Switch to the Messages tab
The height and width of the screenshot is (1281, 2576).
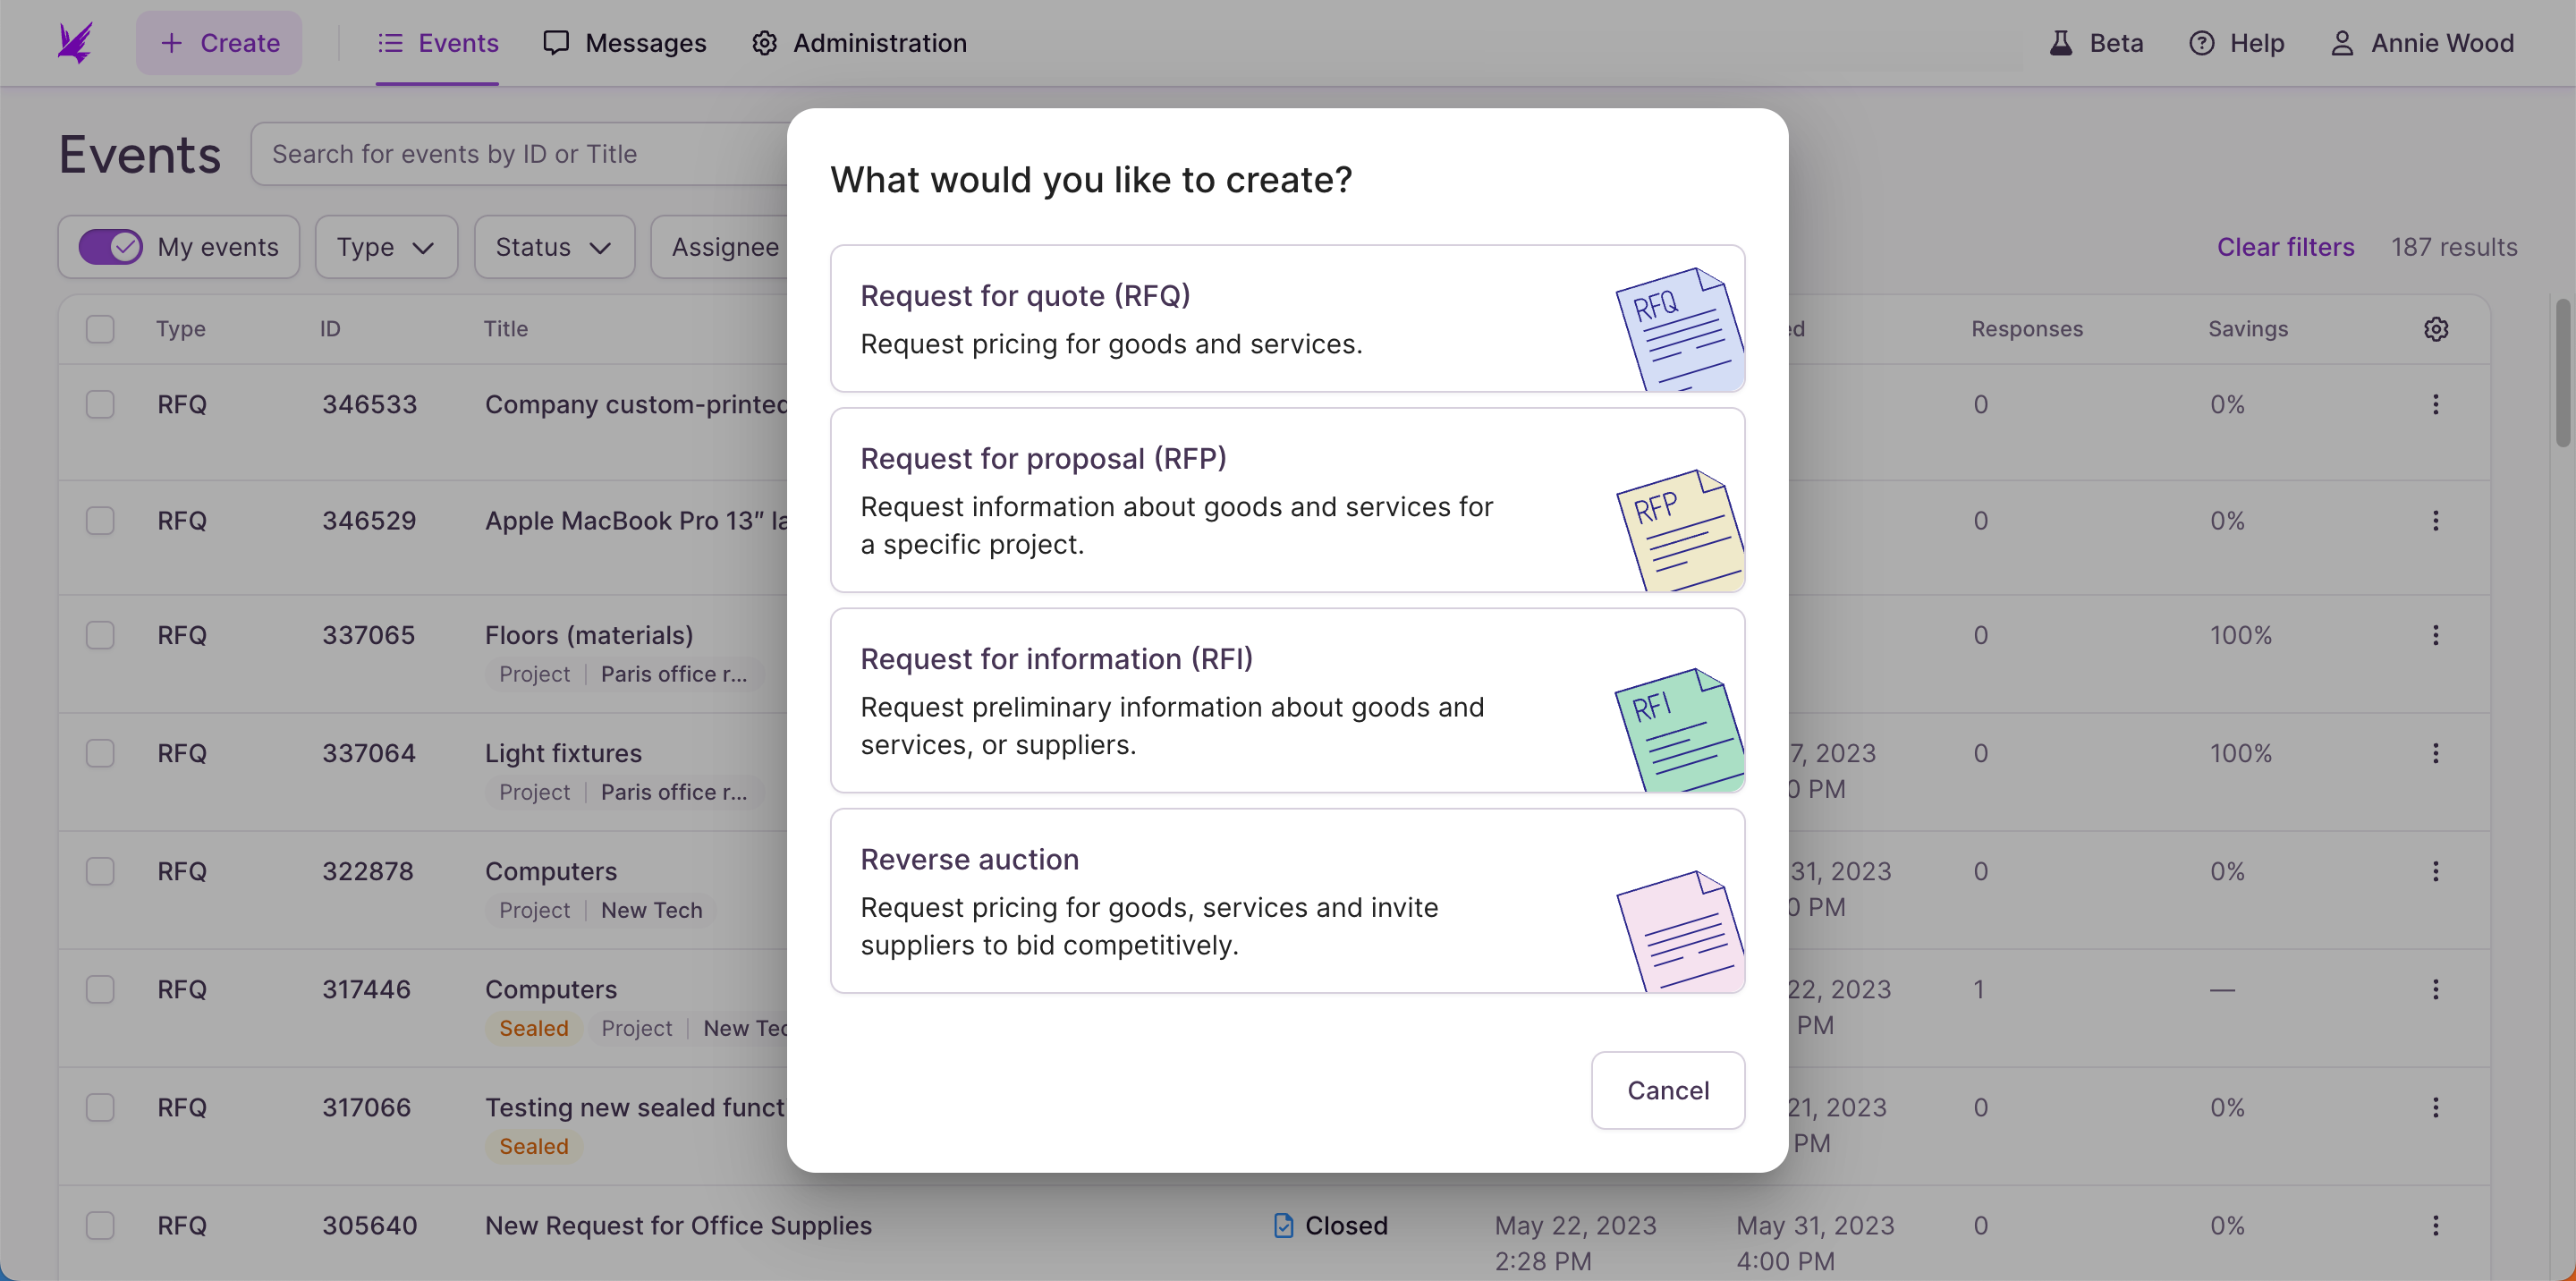pos(625,43)
